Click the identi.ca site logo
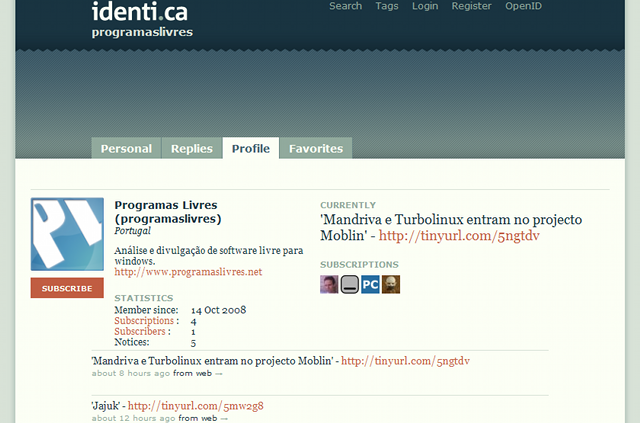Screen dimensions: 640x423 pos(140,11)
